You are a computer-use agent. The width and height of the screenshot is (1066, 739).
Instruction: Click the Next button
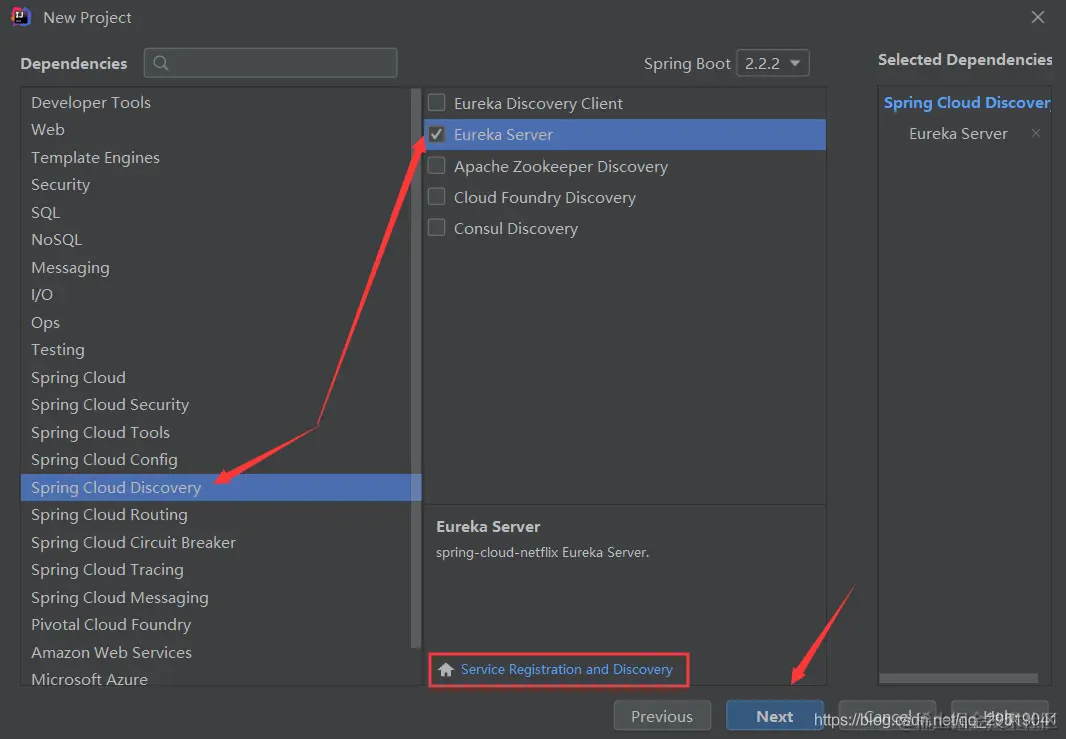coord(774,716)
